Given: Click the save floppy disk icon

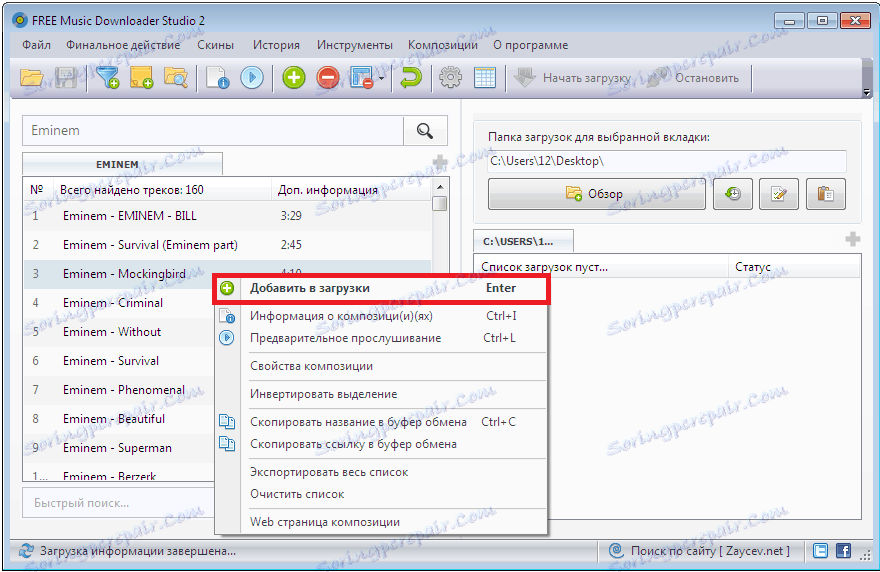Looking at the screenshot, I should 65,77.
